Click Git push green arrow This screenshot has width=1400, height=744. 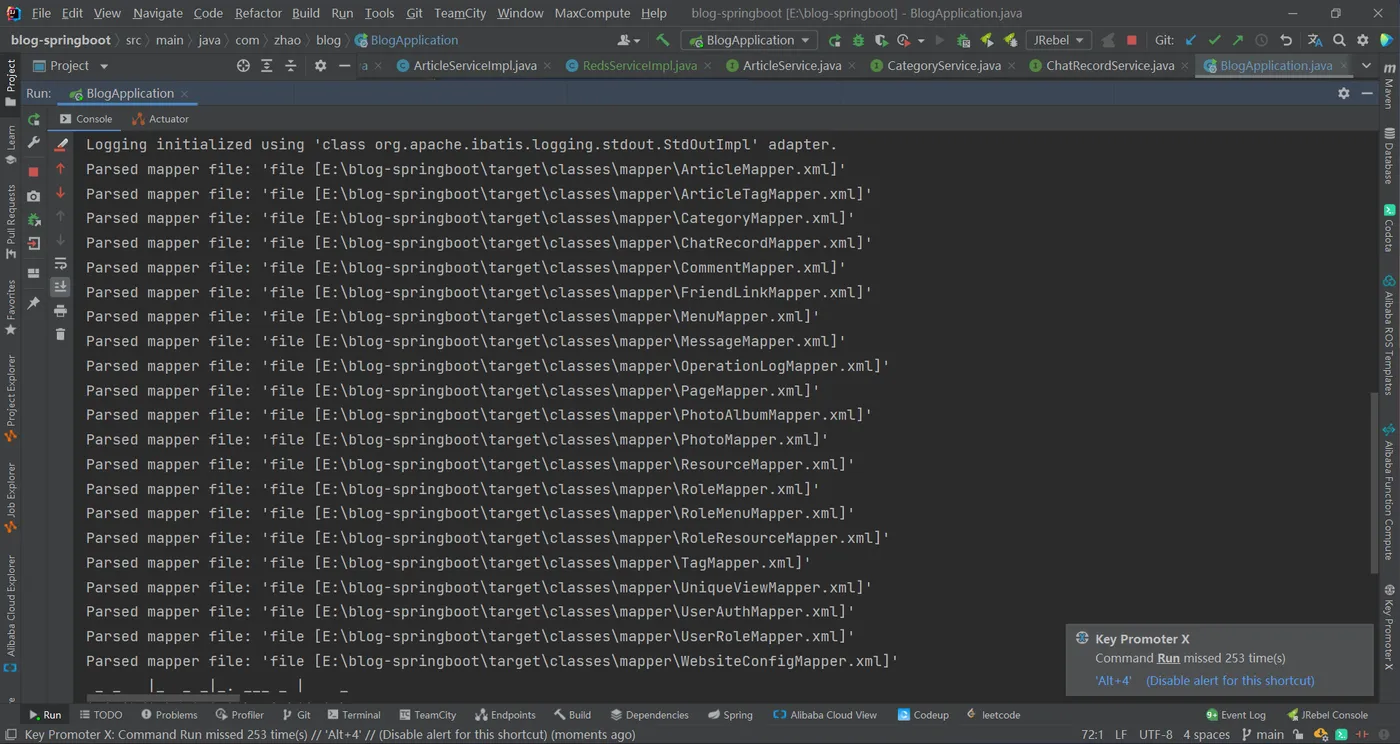(1238, 40)
